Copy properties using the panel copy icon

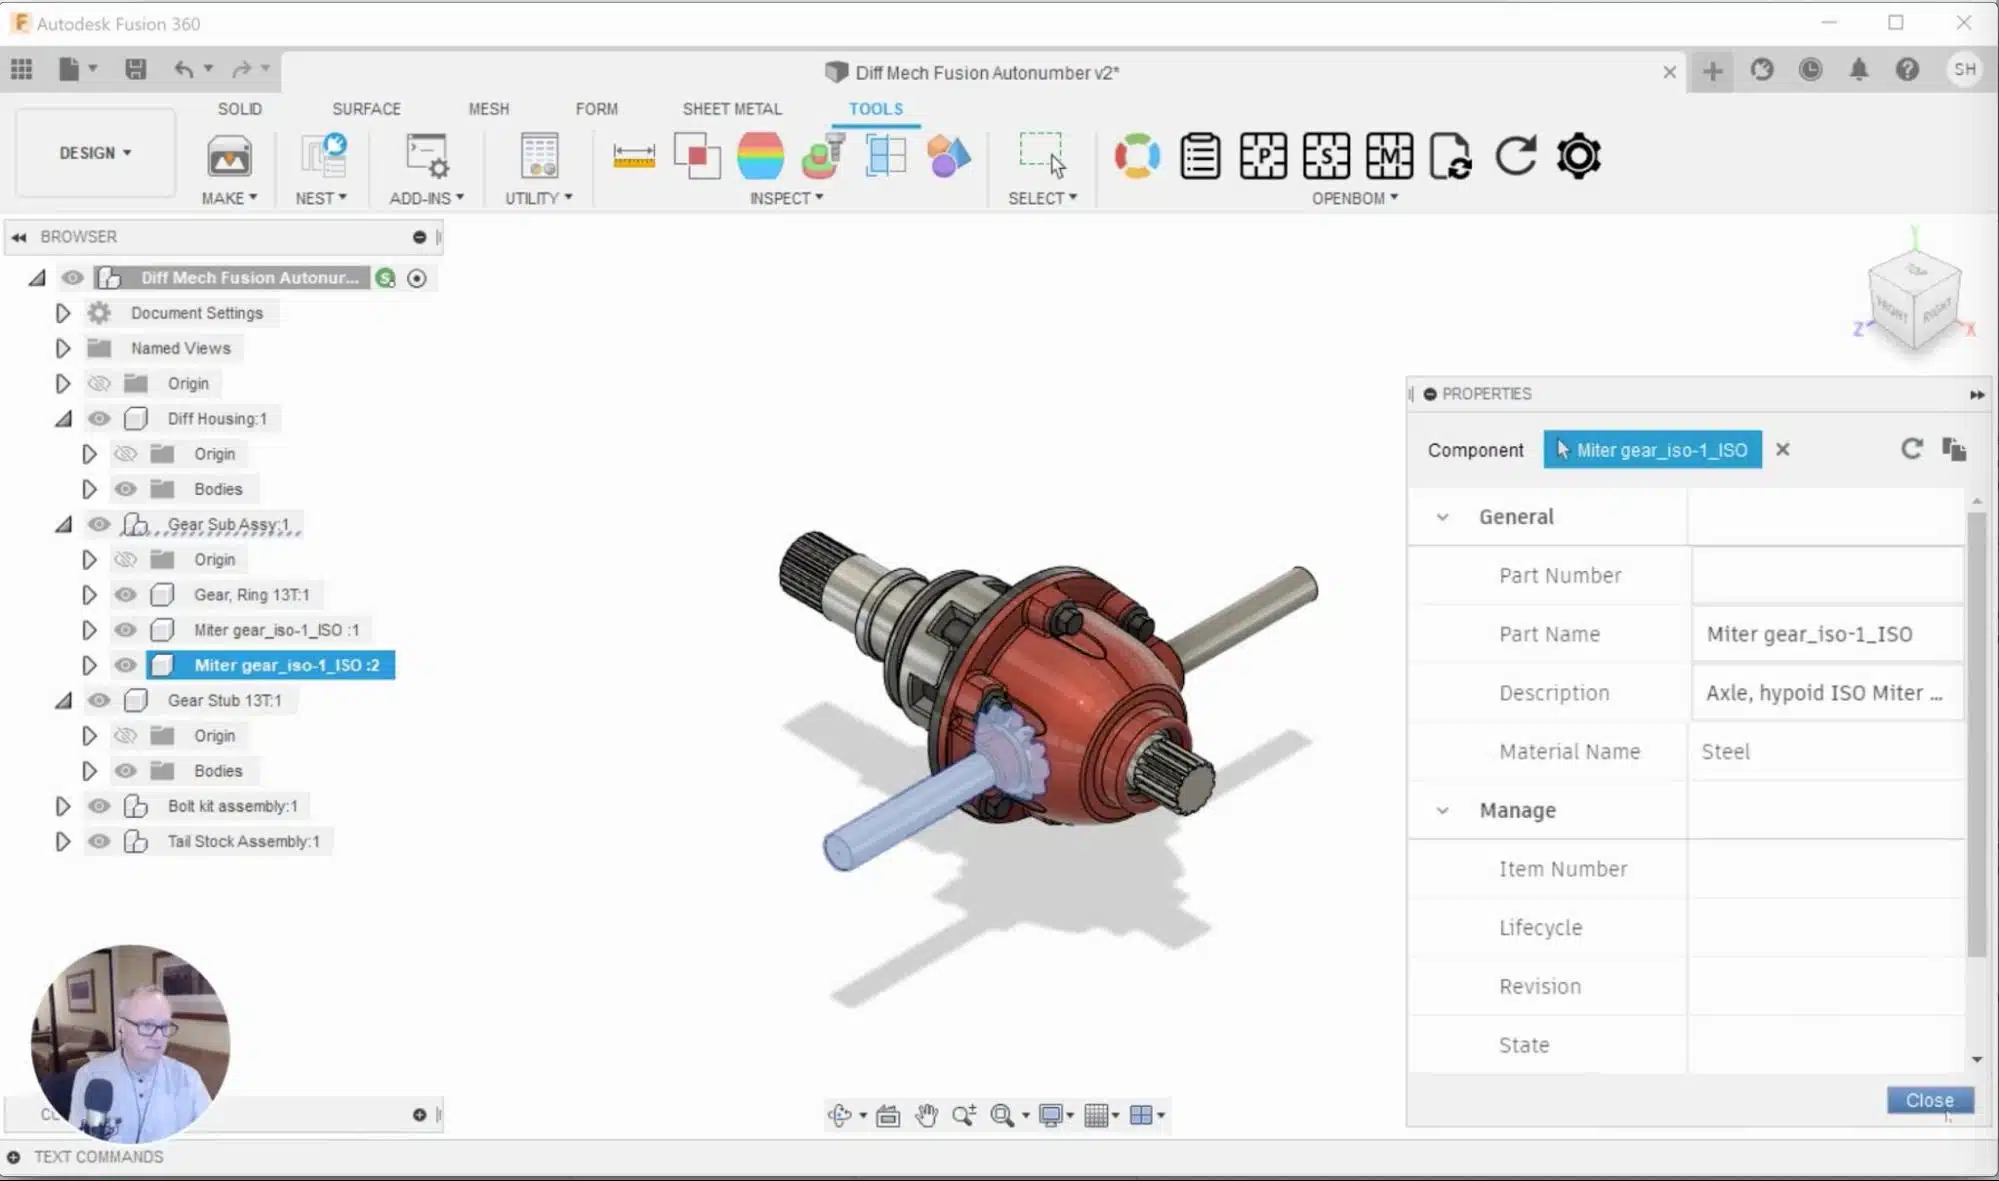pyautogui.click(x=1954, y=449)
